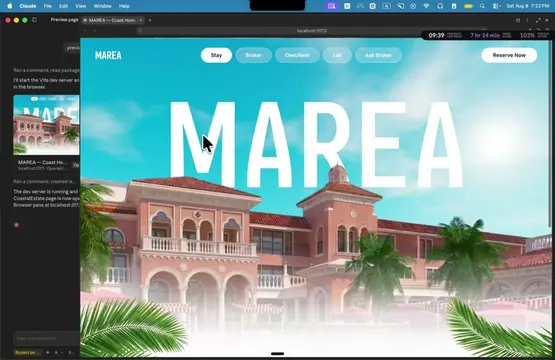
Task: Open the Help menu
Action: tap(124, 6)
